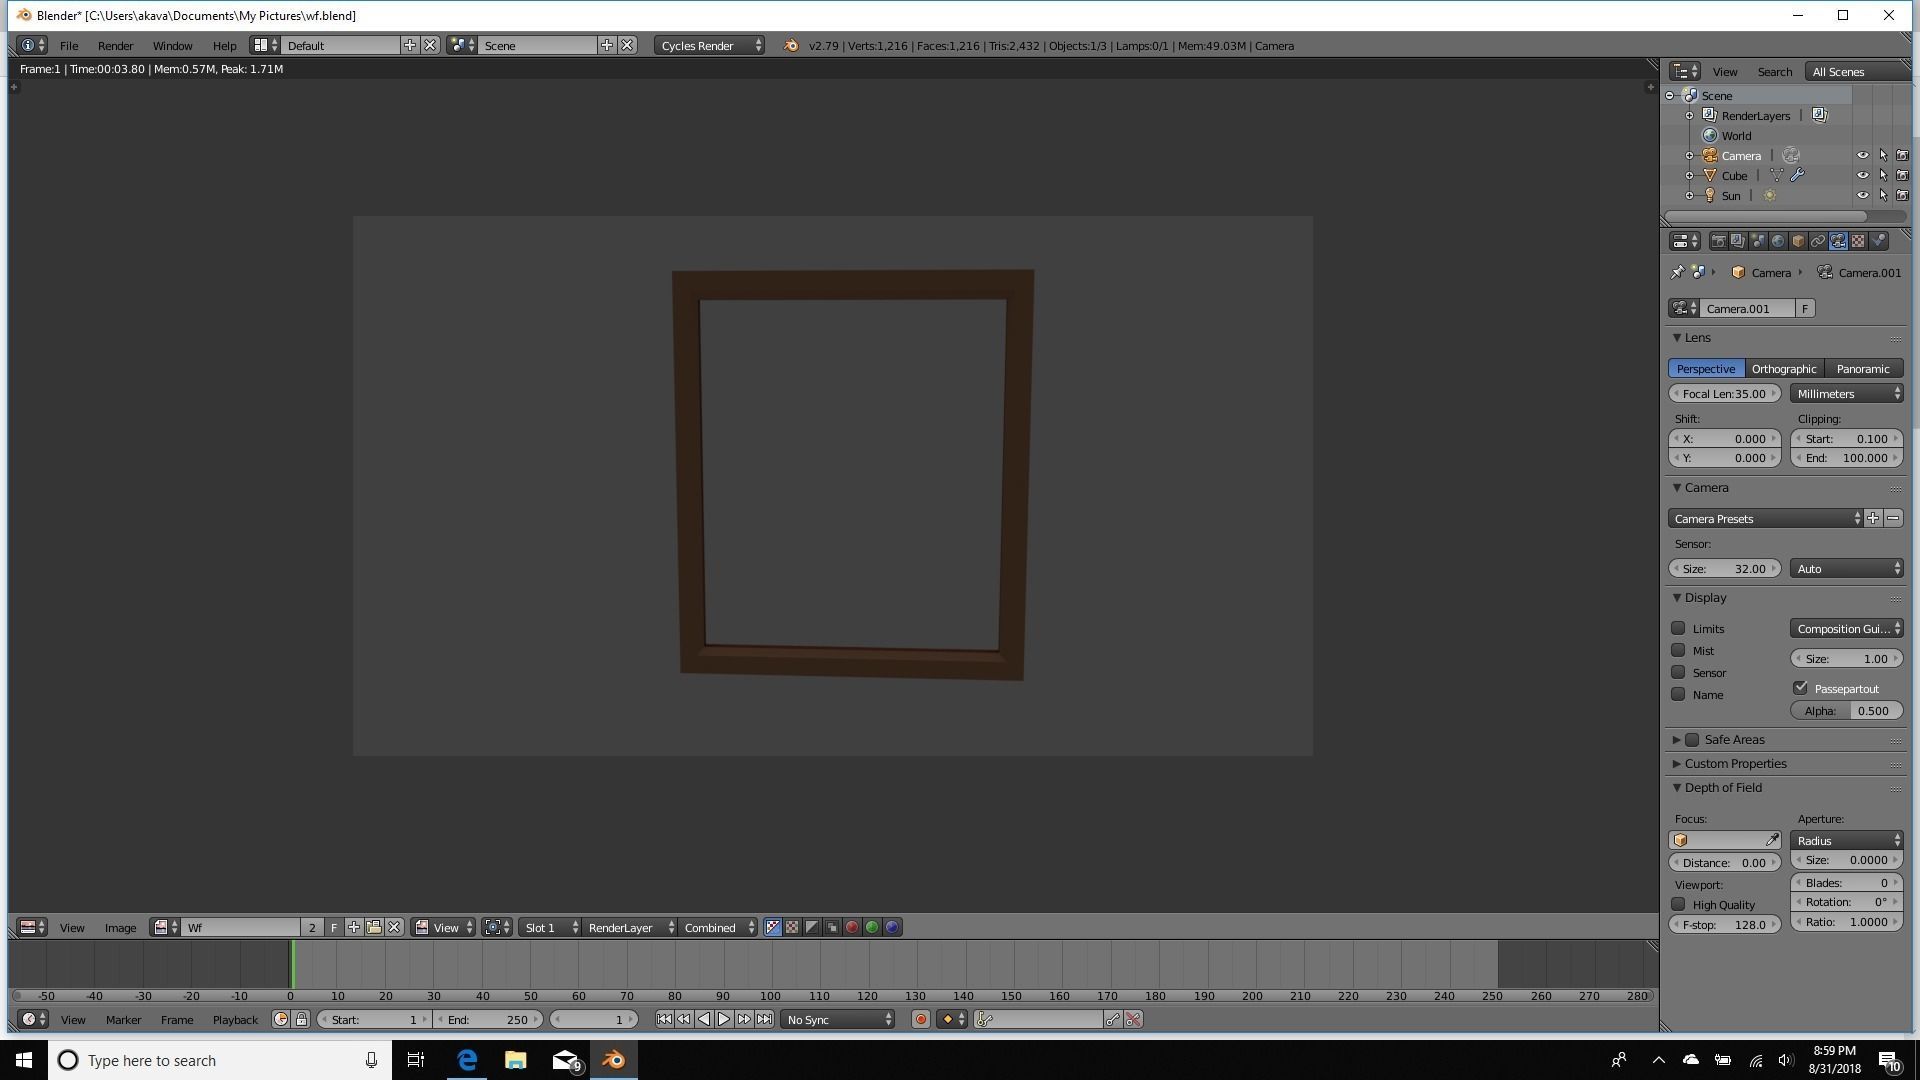Open the Millimeters units dropdown
This screenshot has height=1080, width=1920.
pyautogui.click(x=1845, y=393)
